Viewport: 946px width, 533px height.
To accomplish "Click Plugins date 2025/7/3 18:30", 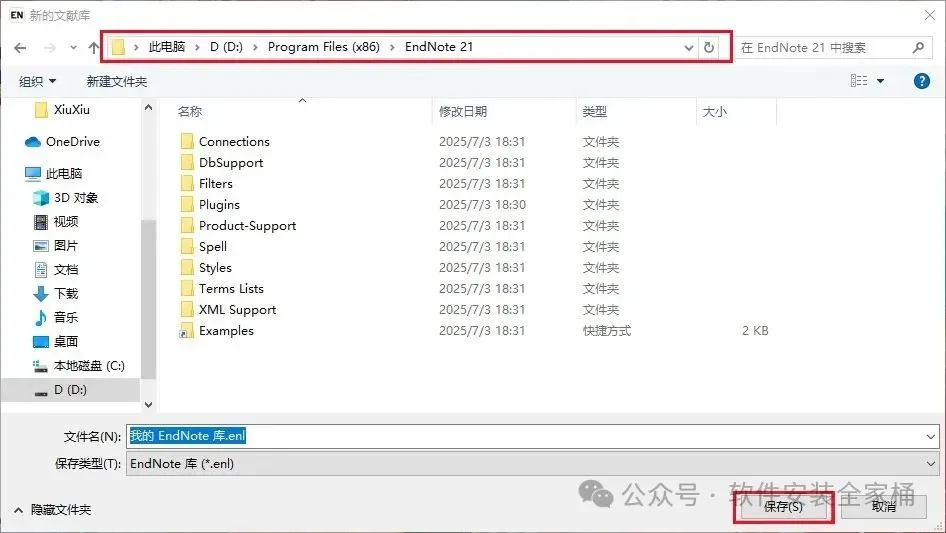I will [x=482, y=205].
